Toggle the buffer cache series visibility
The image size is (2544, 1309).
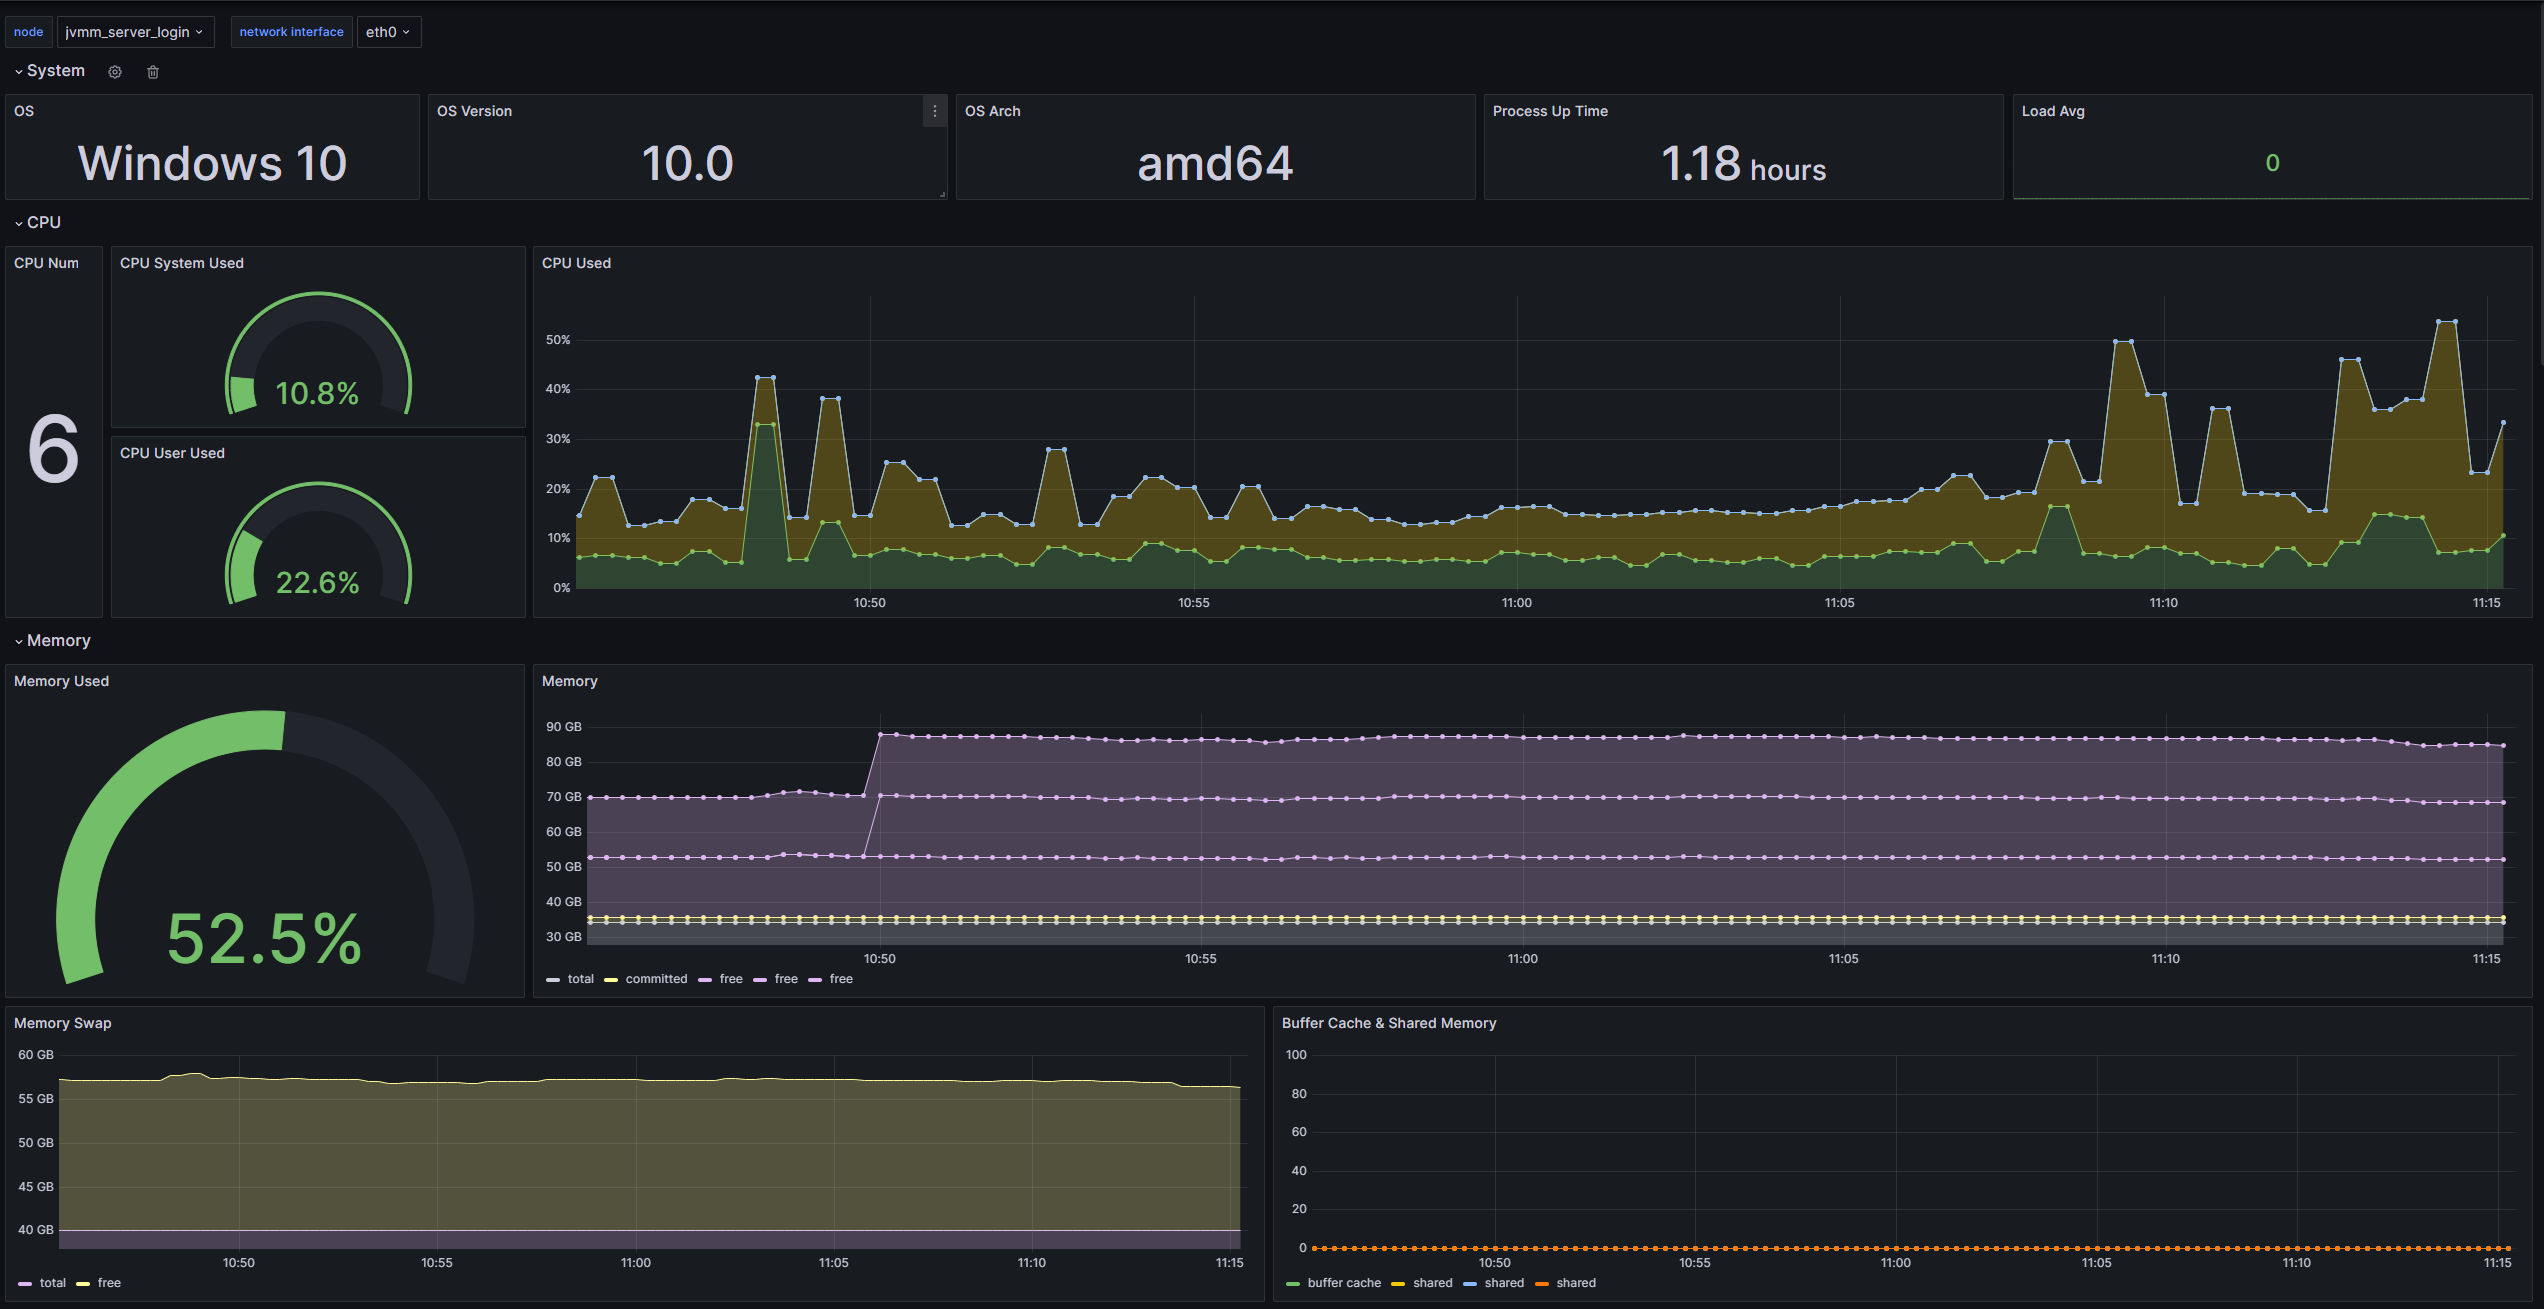coord(1345,1283)
